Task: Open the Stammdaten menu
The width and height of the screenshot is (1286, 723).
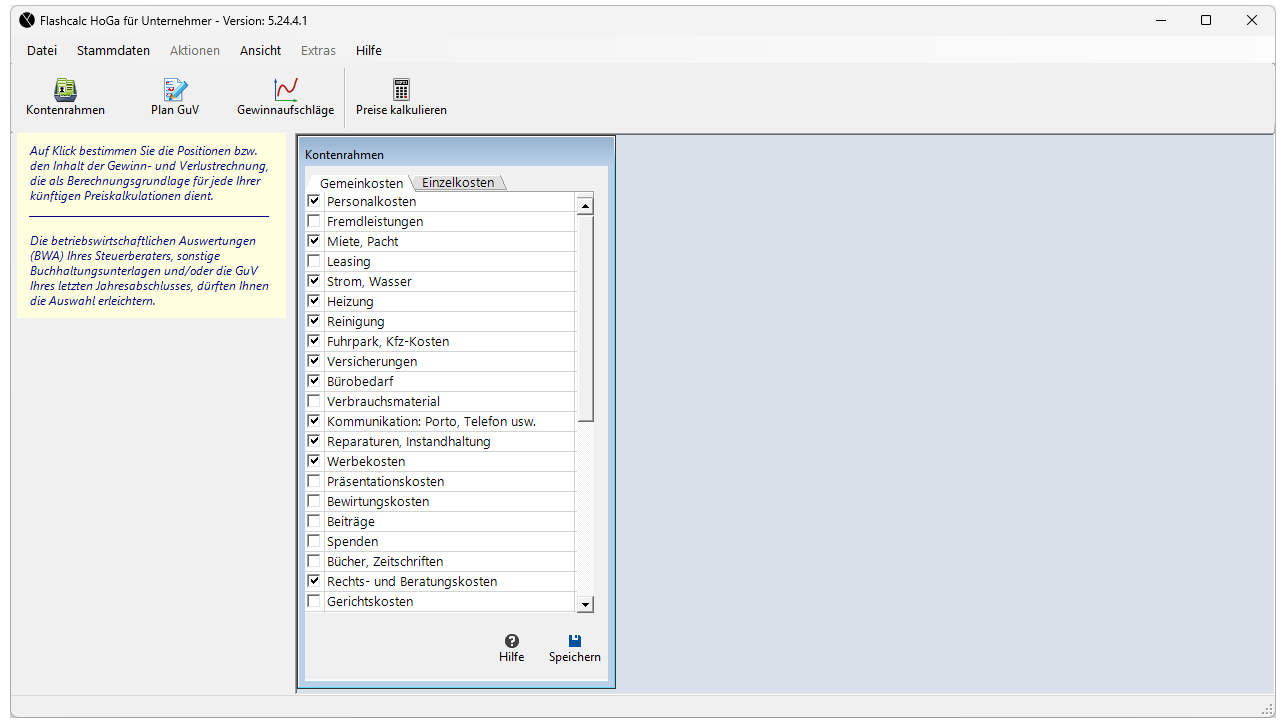Action: click(x=113, y=50)
